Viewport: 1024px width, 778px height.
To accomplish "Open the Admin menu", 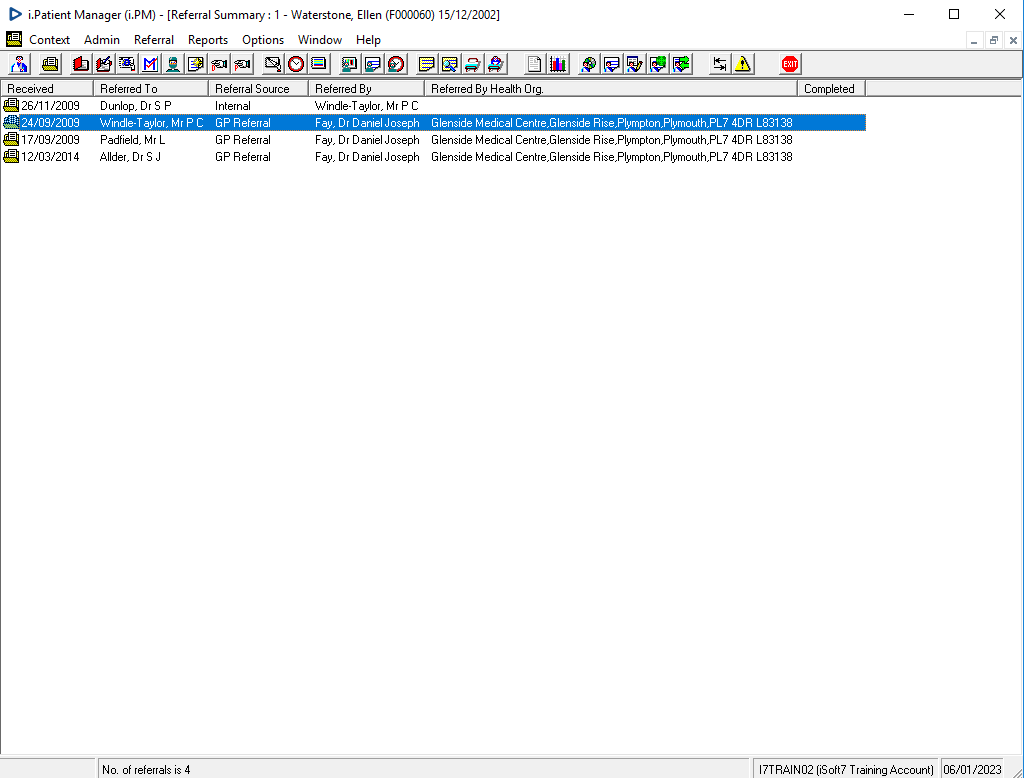I will [102, 40].
